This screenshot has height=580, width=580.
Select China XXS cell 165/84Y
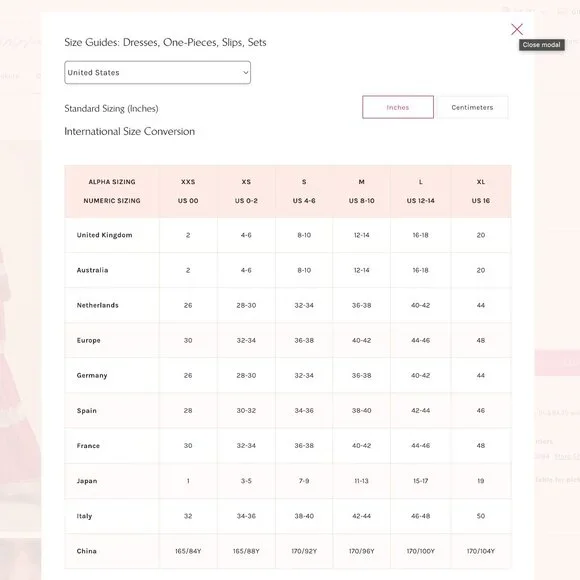(188, 551)
